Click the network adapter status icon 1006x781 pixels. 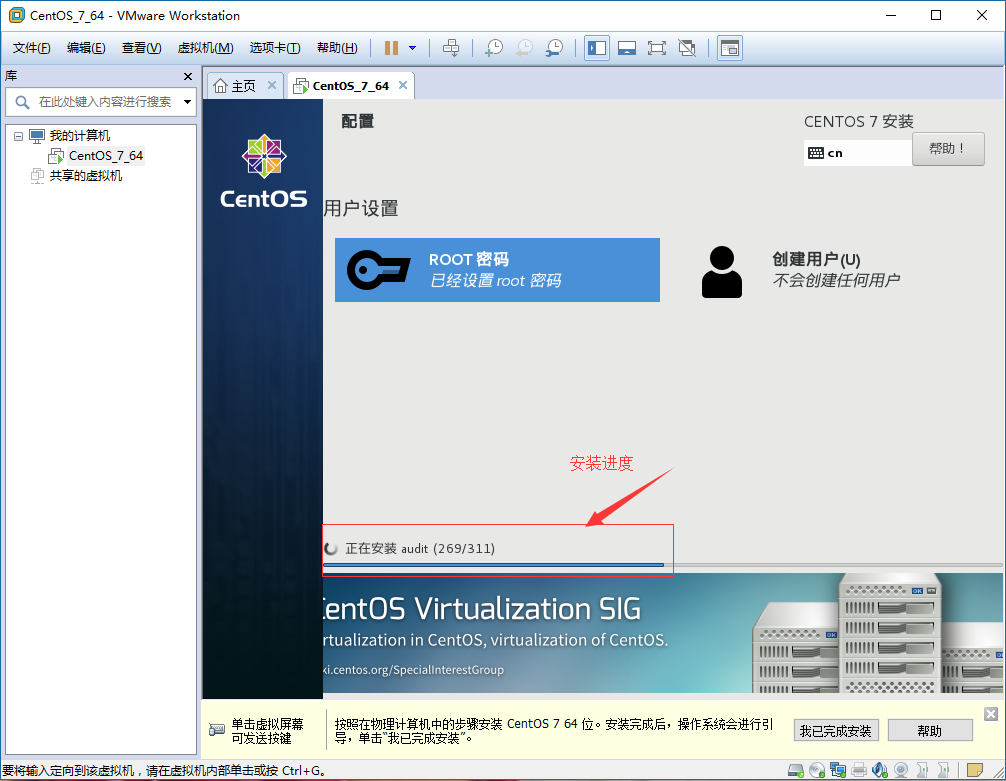(x=838, y=769)
